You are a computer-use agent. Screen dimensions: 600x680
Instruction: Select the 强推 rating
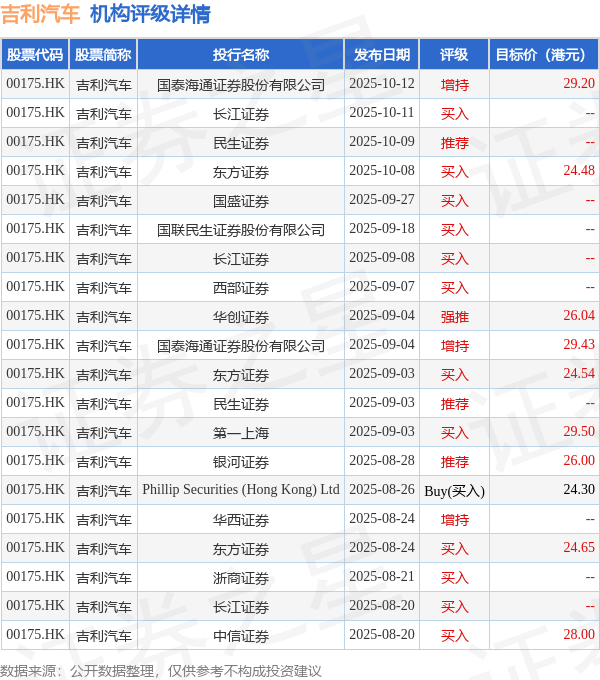click(455, 317)
